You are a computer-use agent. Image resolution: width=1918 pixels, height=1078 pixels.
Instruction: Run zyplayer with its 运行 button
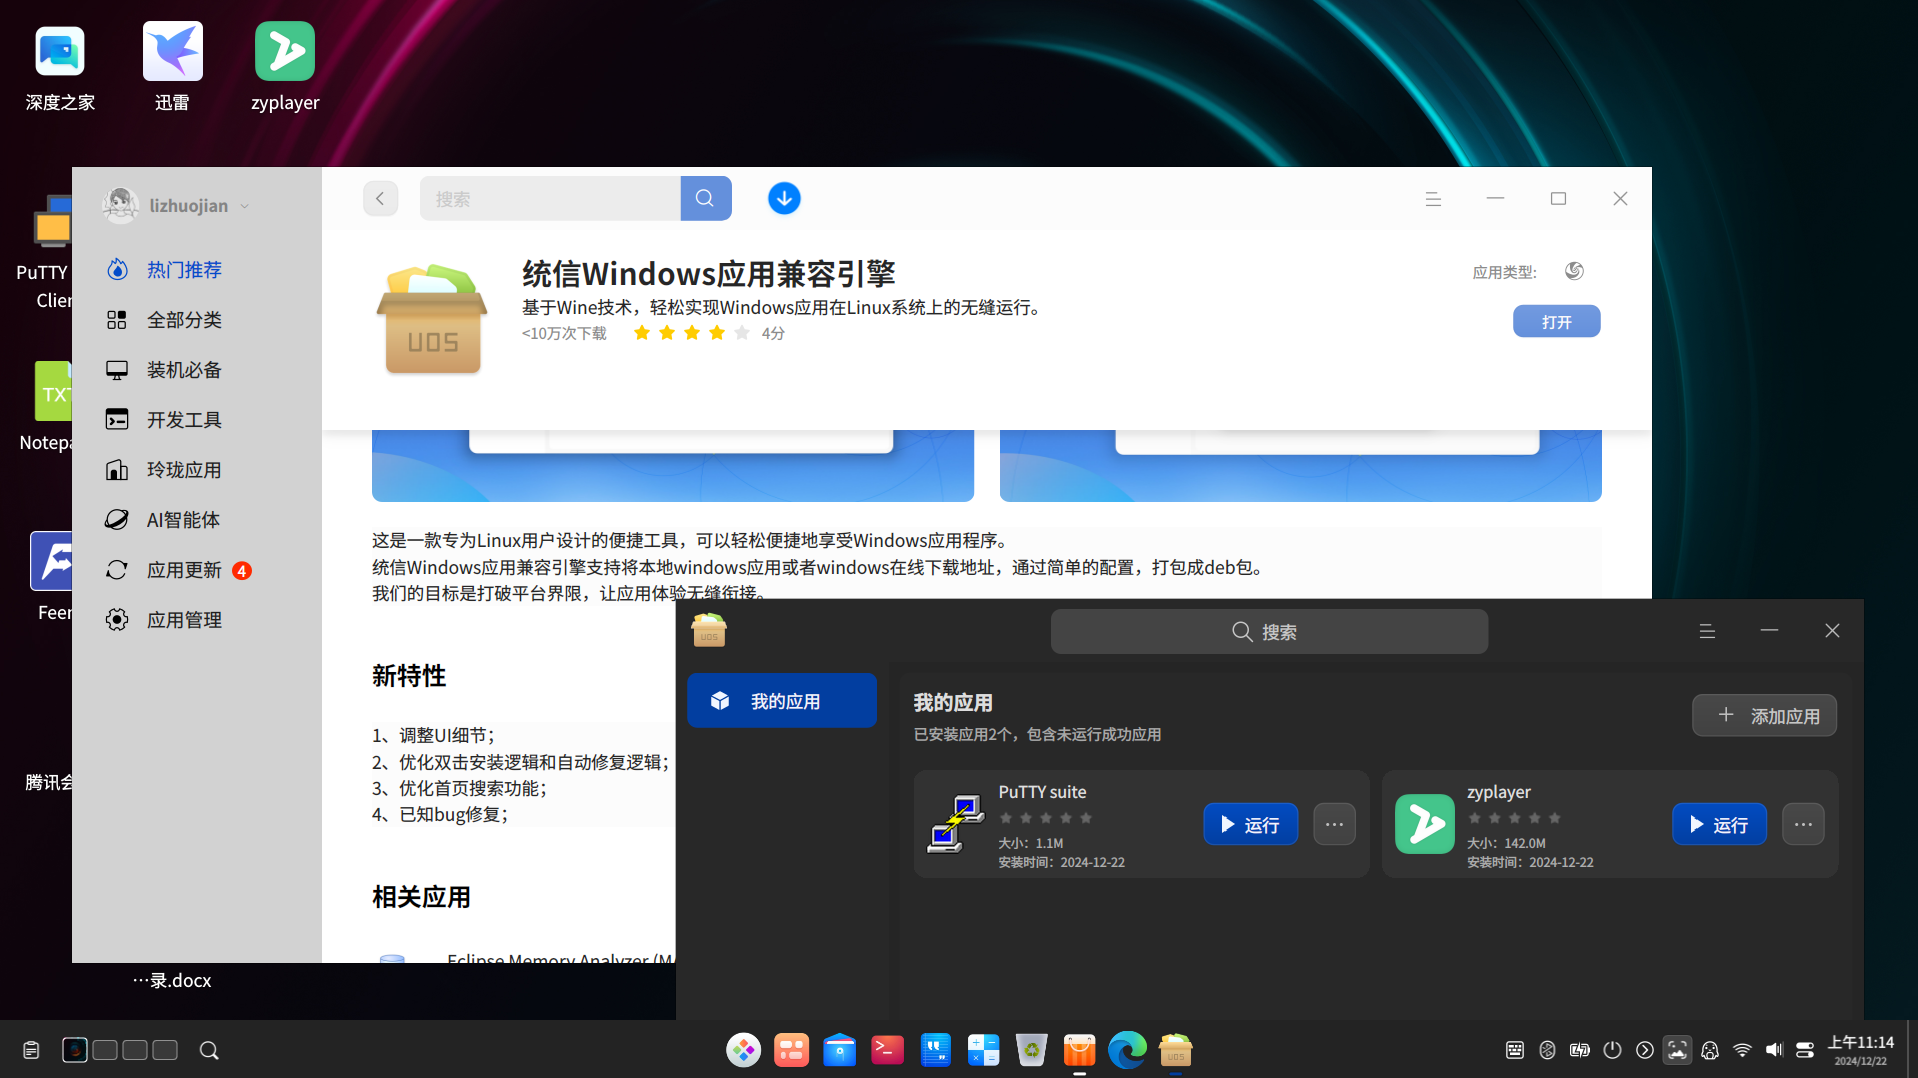[1719, 824]
